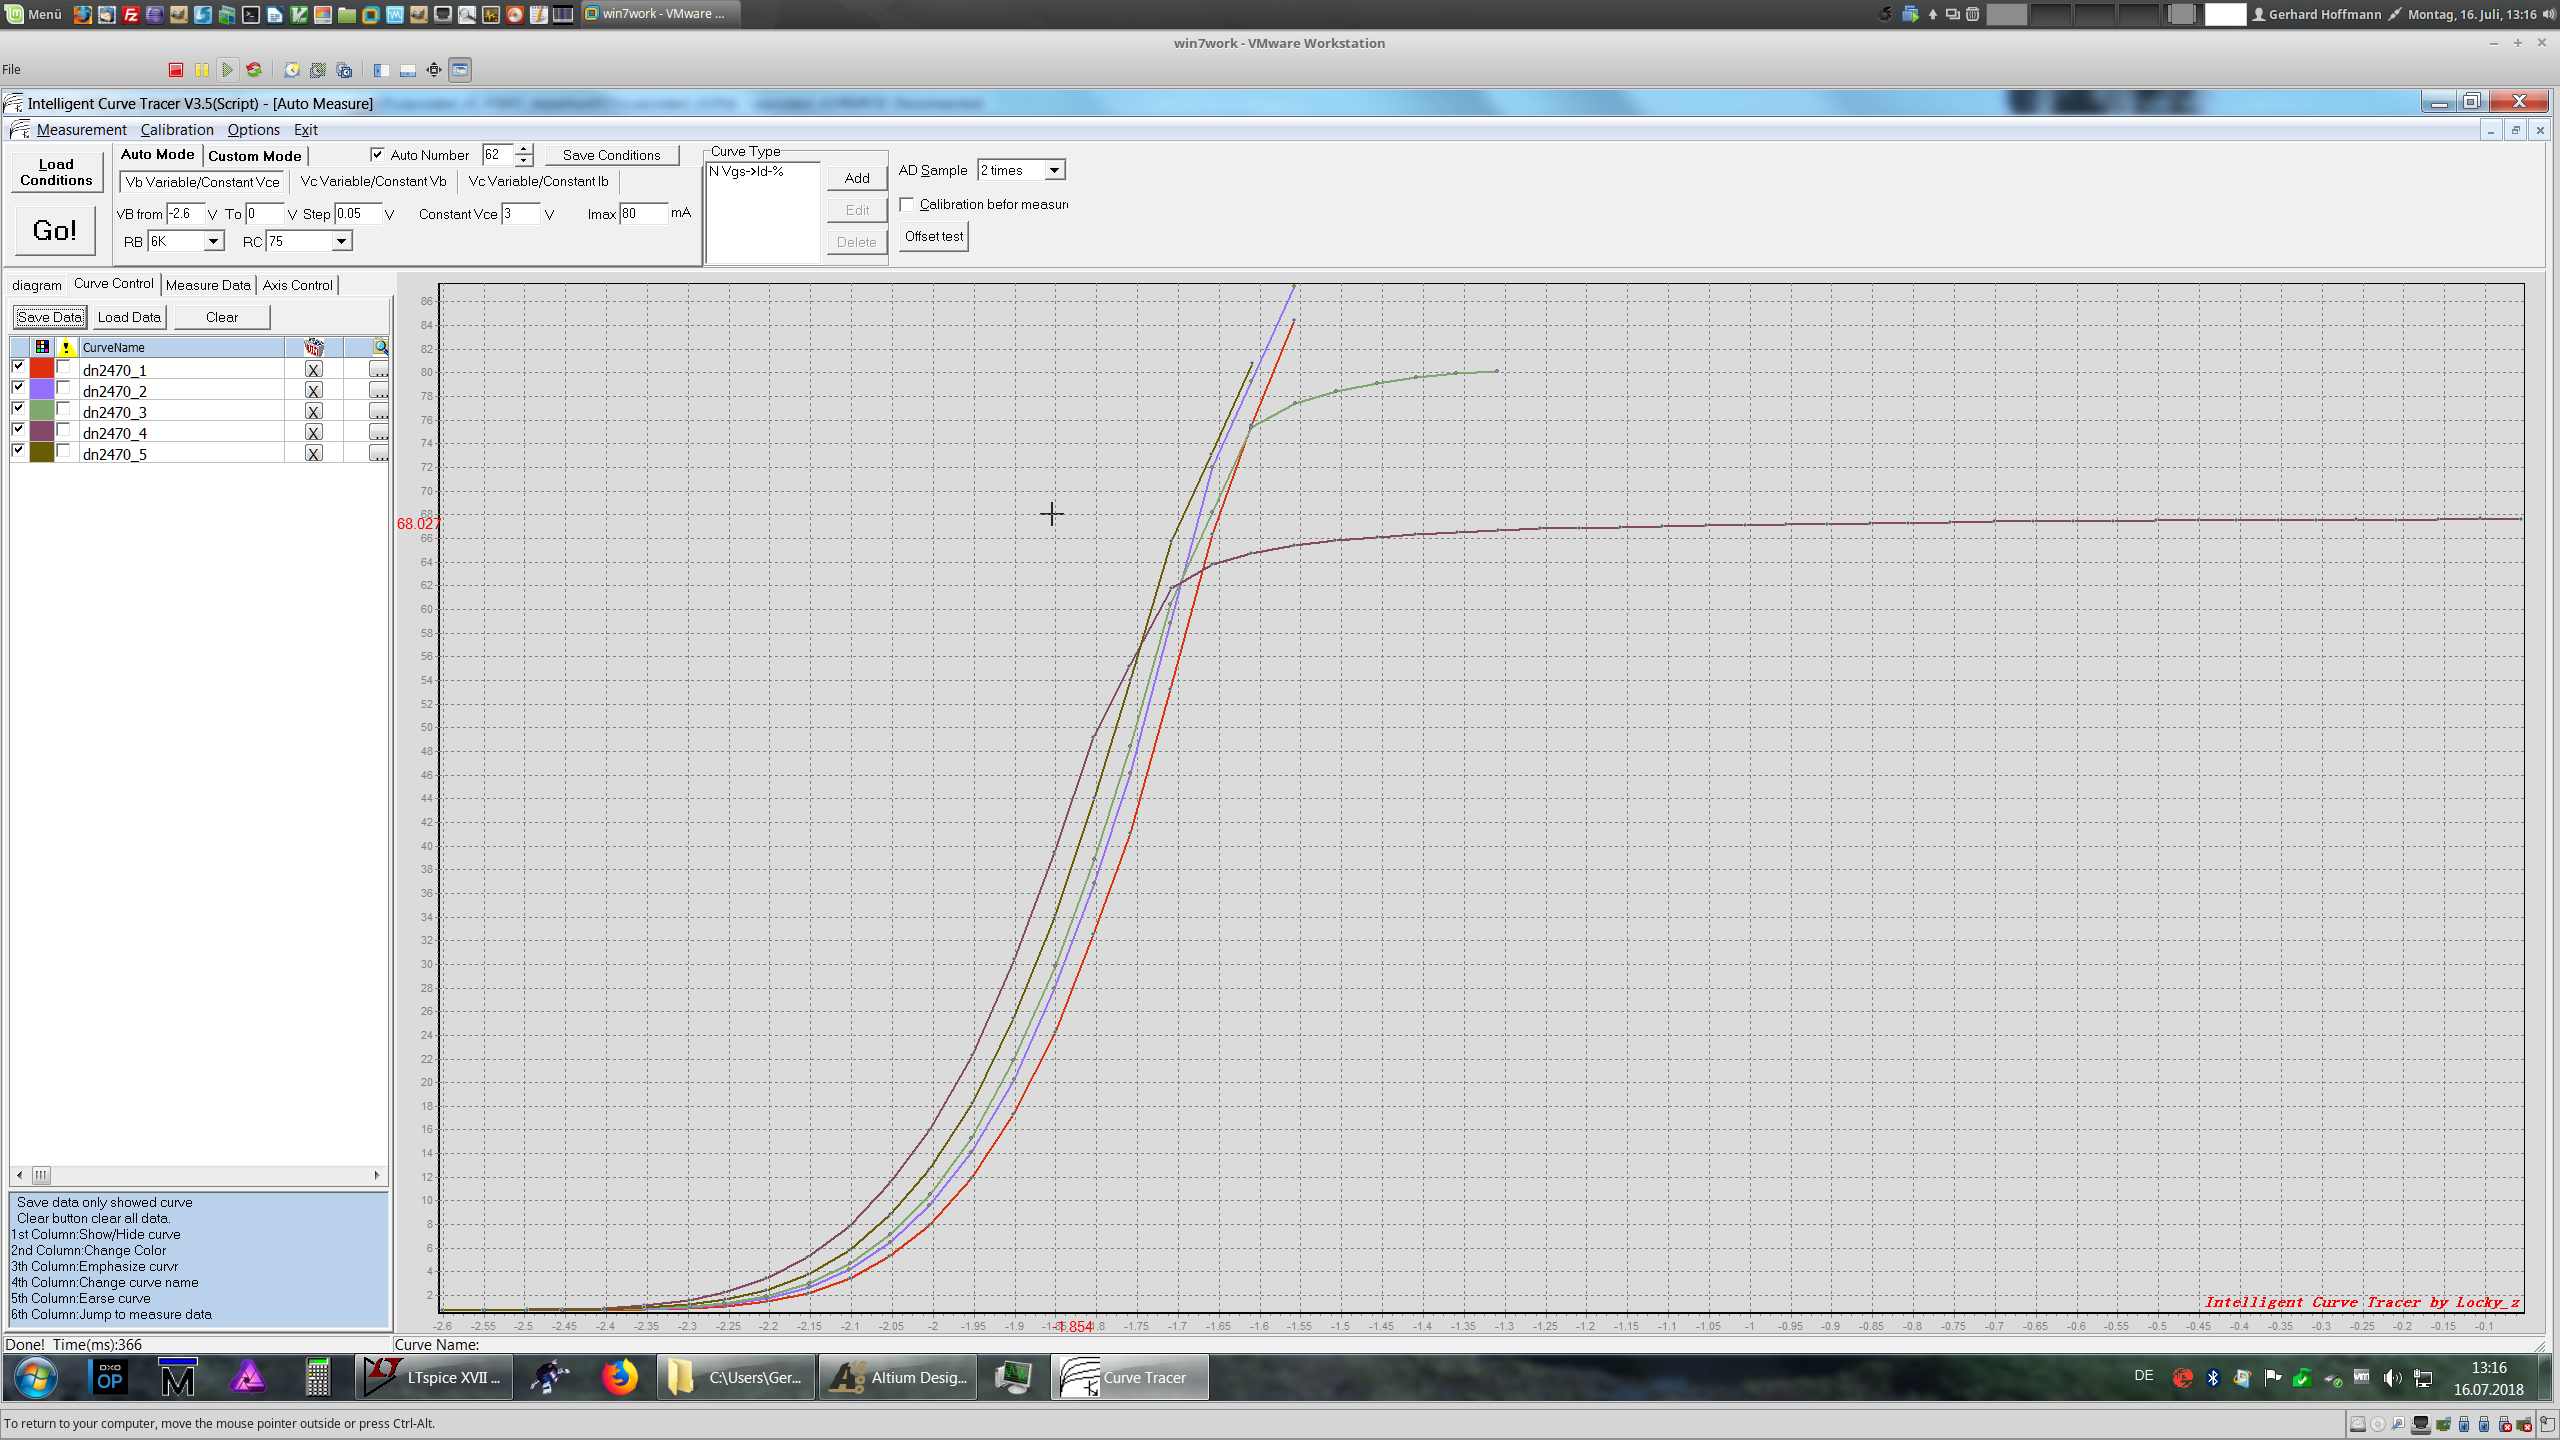Click the Imax current input field
The width and height of the screenshot is (2560, 1440).
pos(643,214)
